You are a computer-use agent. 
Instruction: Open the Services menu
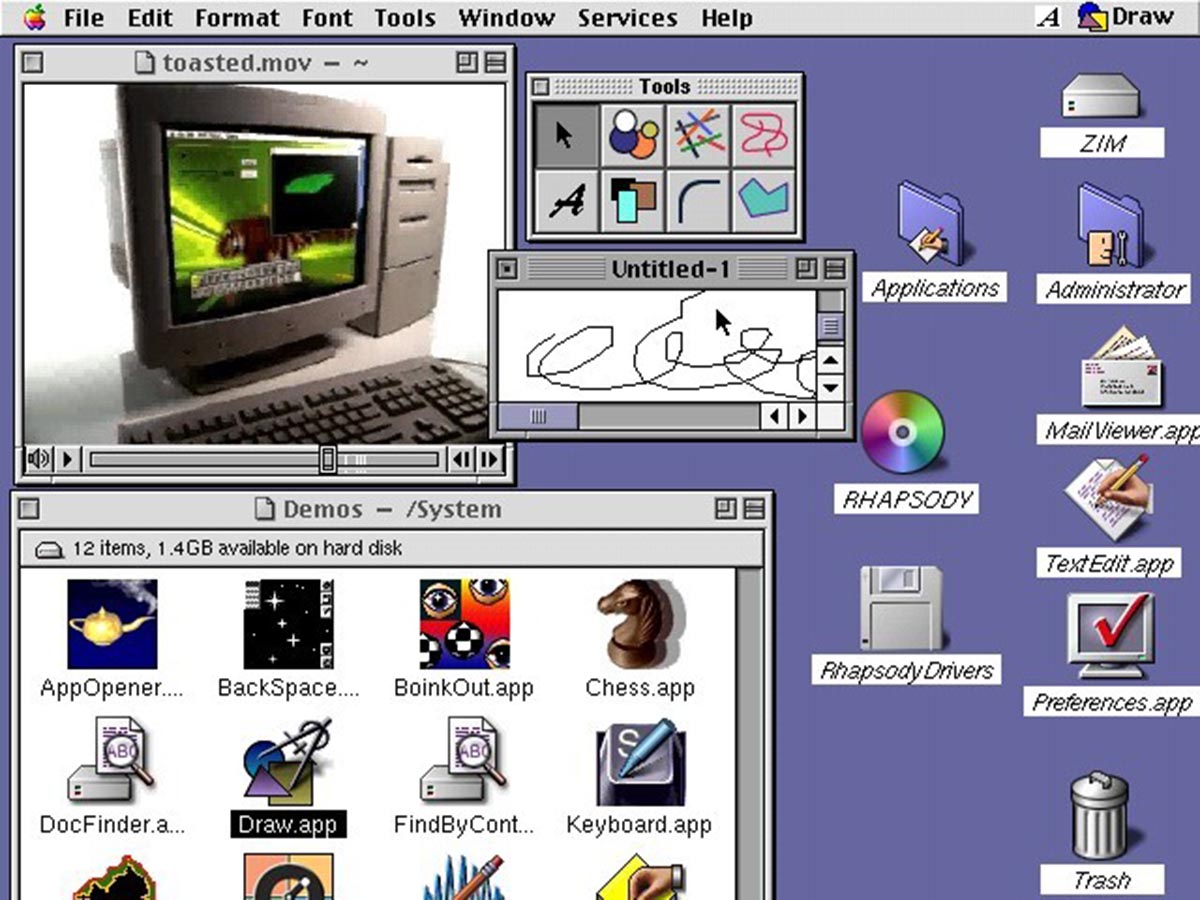point(627,18)
